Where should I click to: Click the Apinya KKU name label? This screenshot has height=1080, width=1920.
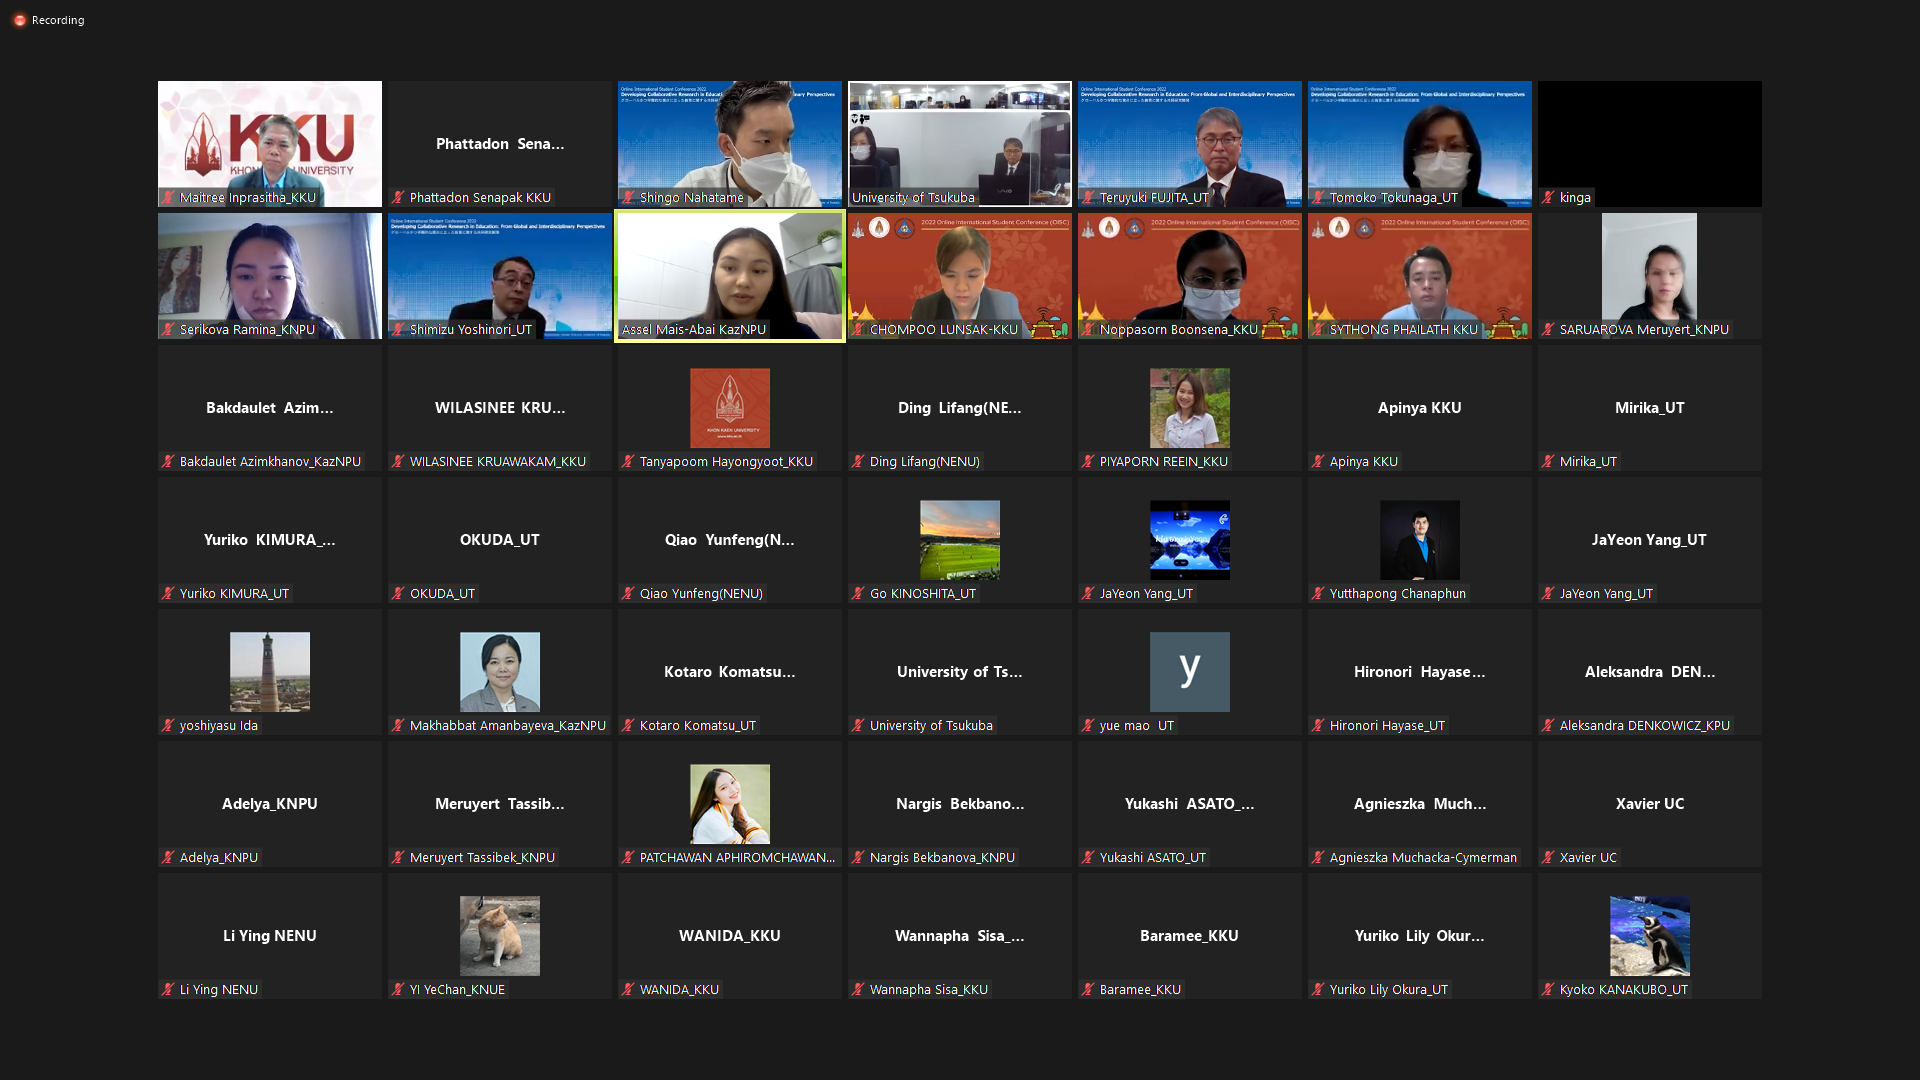pyautogui.click(x=1363, y=462)
